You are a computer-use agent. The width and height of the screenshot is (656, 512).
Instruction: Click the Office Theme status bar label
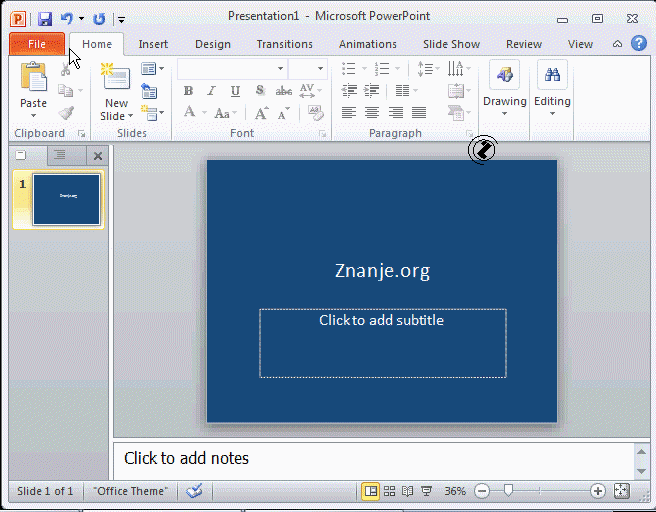(131, 491)
